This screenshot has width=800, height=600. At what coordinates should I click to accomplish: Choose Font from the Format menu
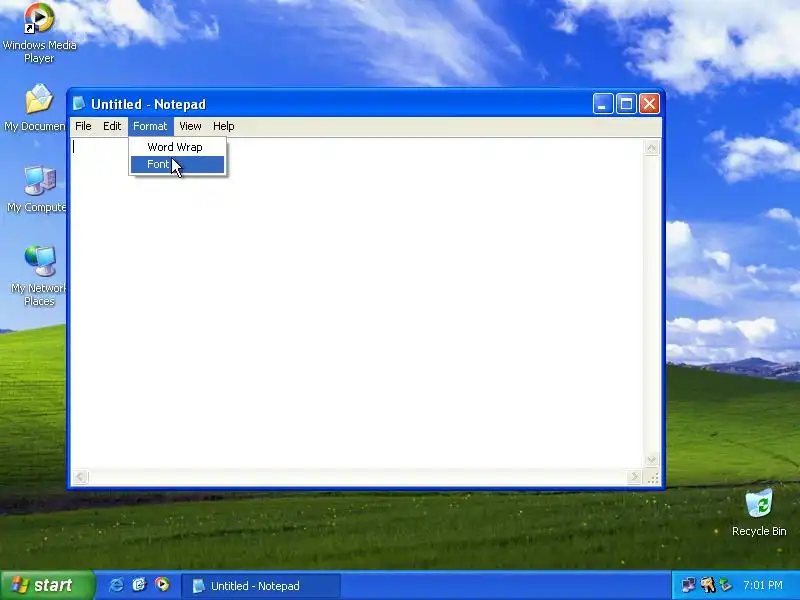[177, 164]
